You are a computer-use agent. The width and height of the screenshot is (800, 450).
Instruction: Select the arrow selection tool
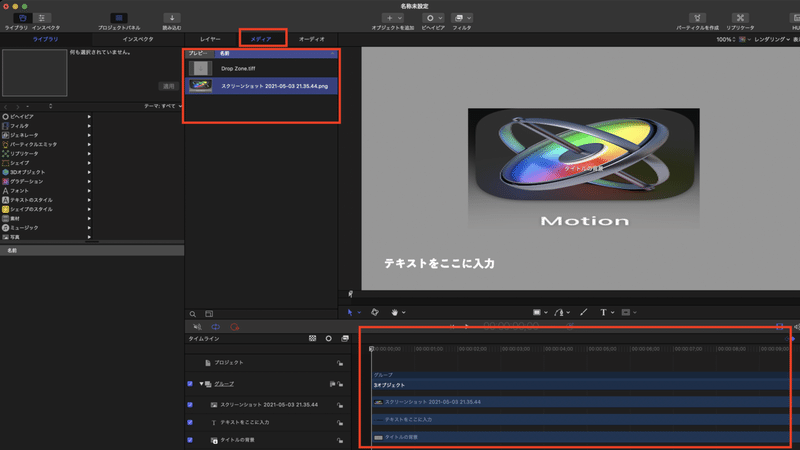[350, 312]
